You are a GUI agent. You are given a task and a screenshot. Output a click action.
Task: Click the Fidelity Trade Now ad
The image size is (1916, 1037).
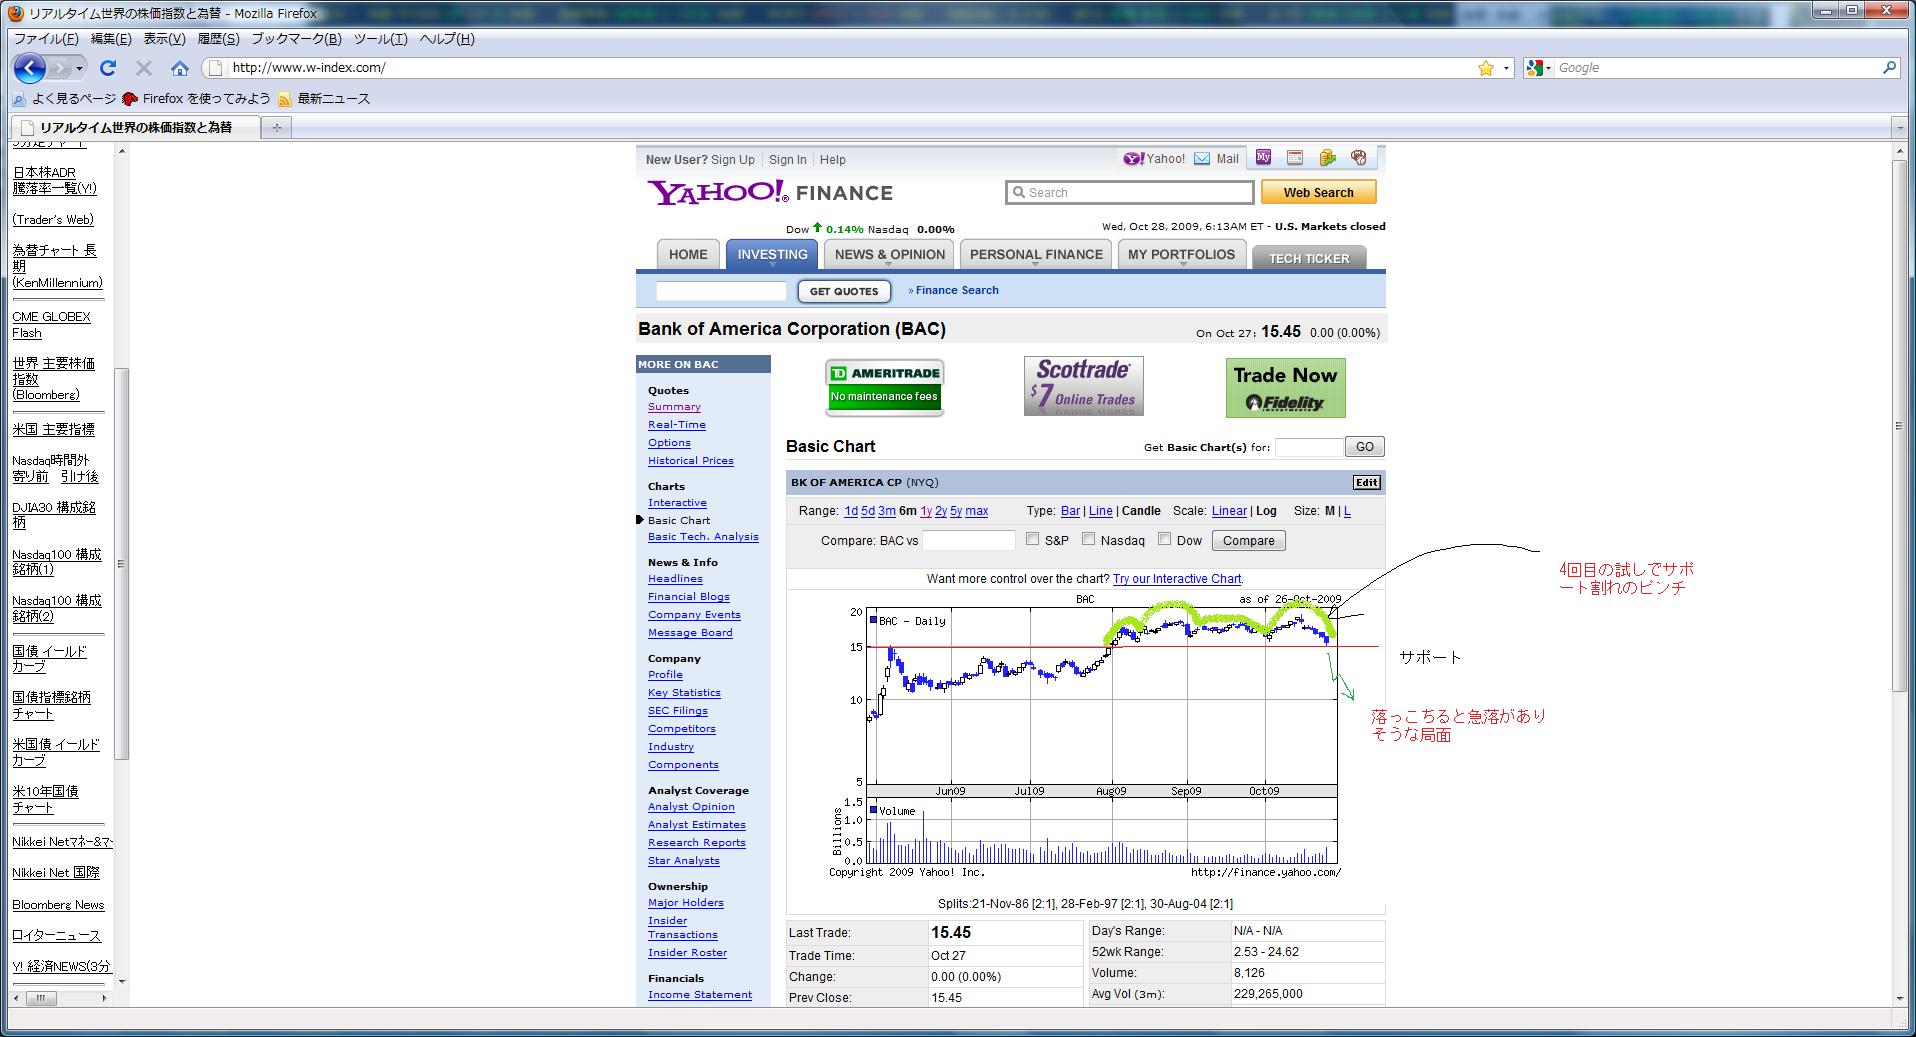click(x=1286, y=388)
